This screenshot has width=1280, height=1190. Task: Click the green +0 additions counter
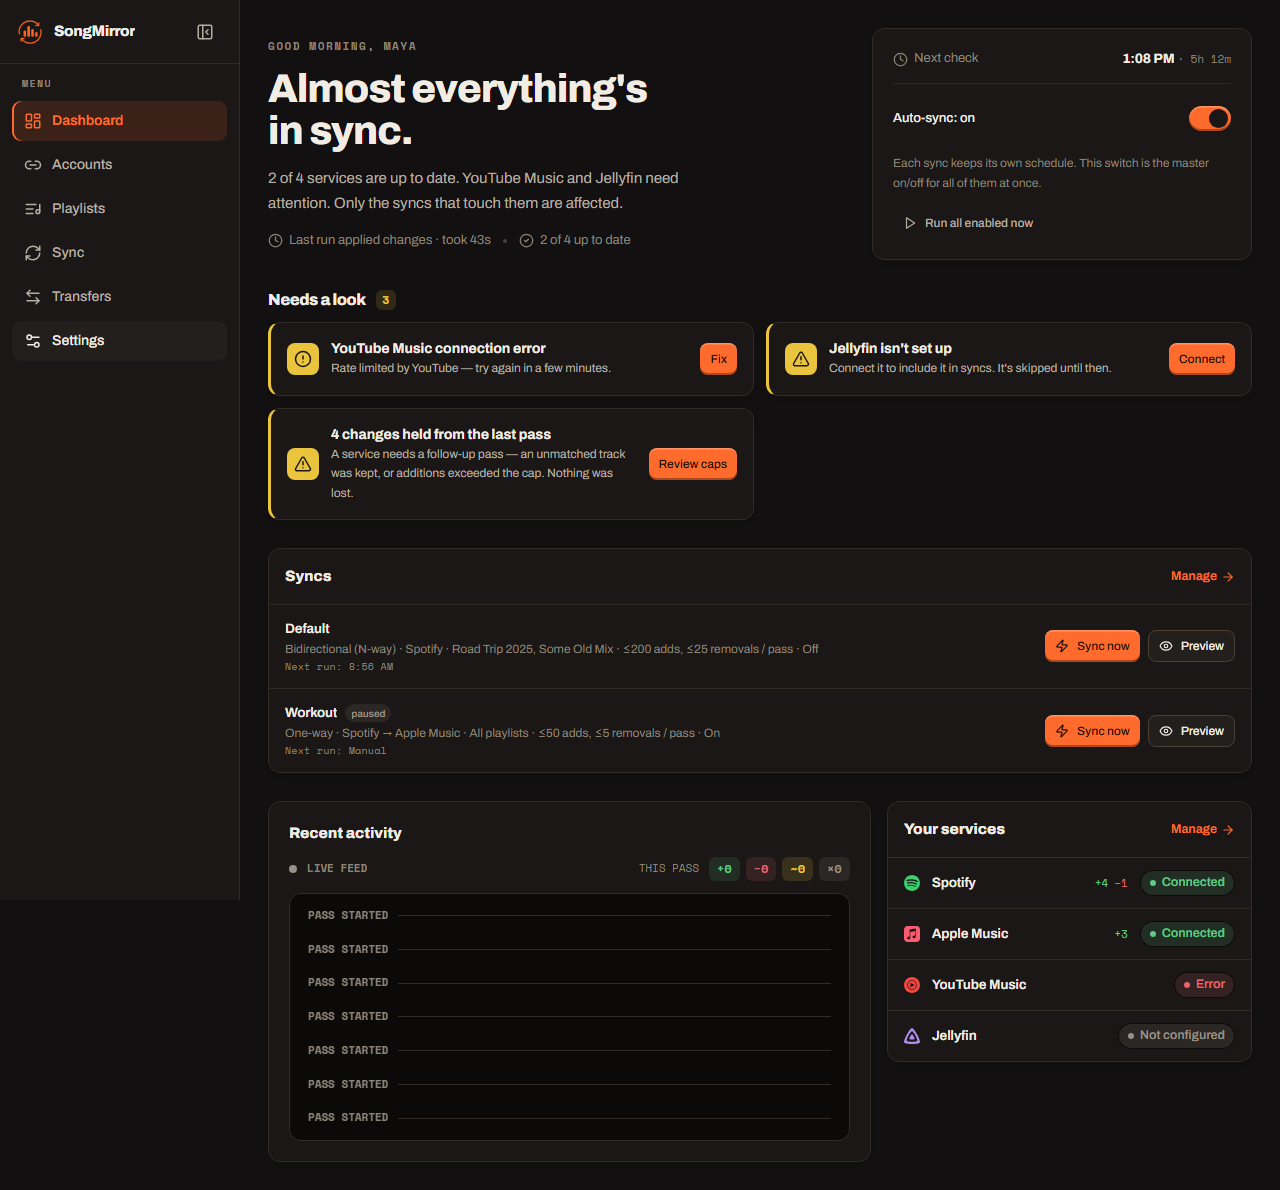click(724, 869)
